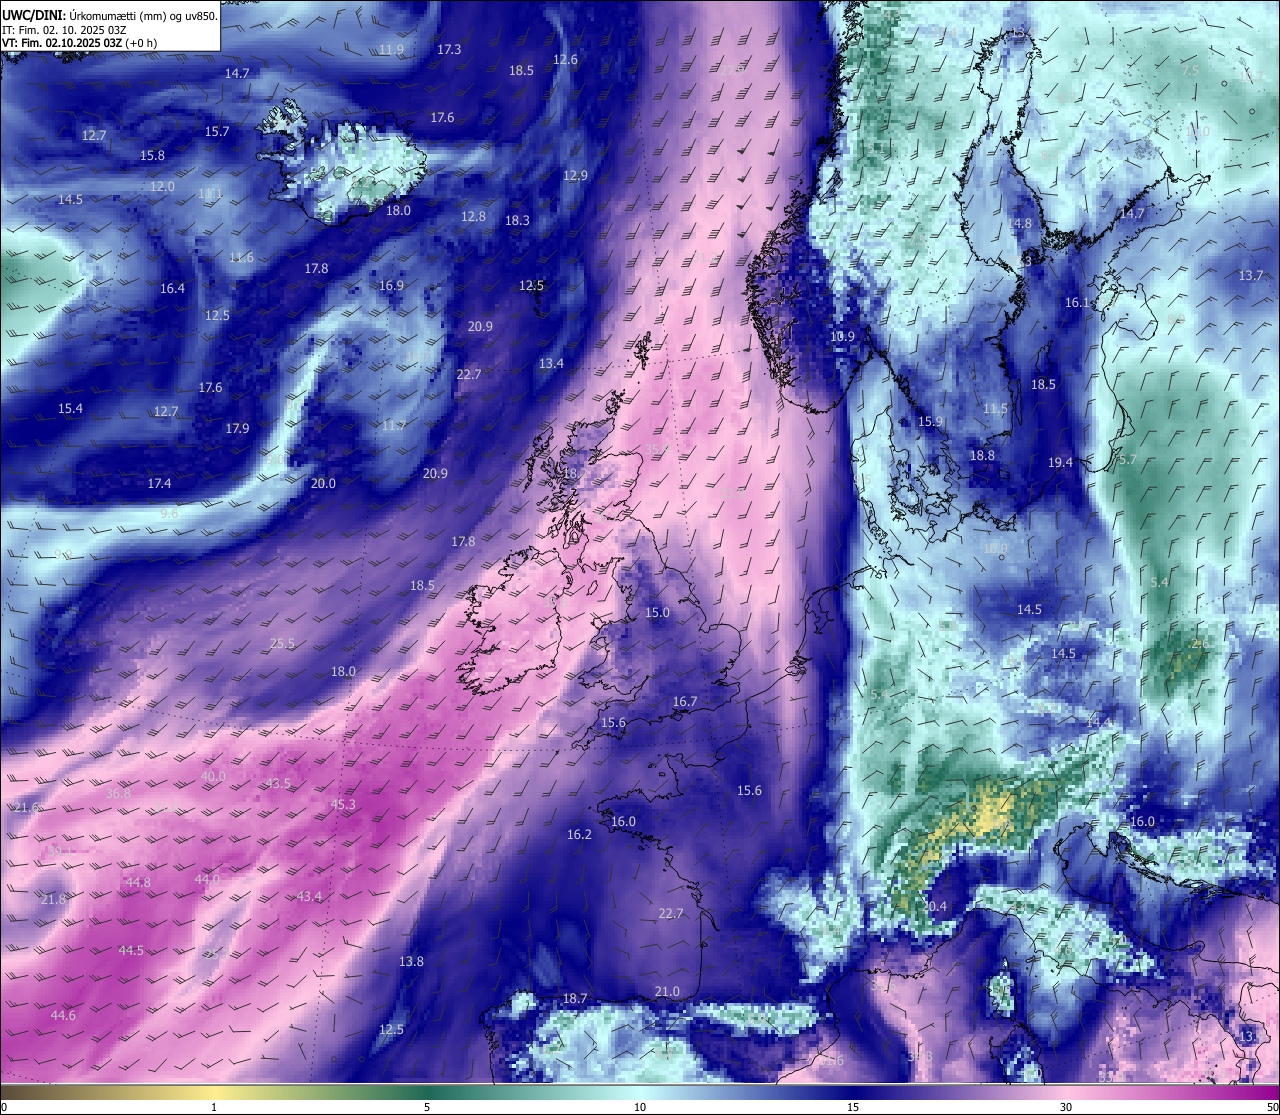This screenshot has height=1115, width=1280.
Task: Click the 18.8 value label
Action: tap(982, 455)
